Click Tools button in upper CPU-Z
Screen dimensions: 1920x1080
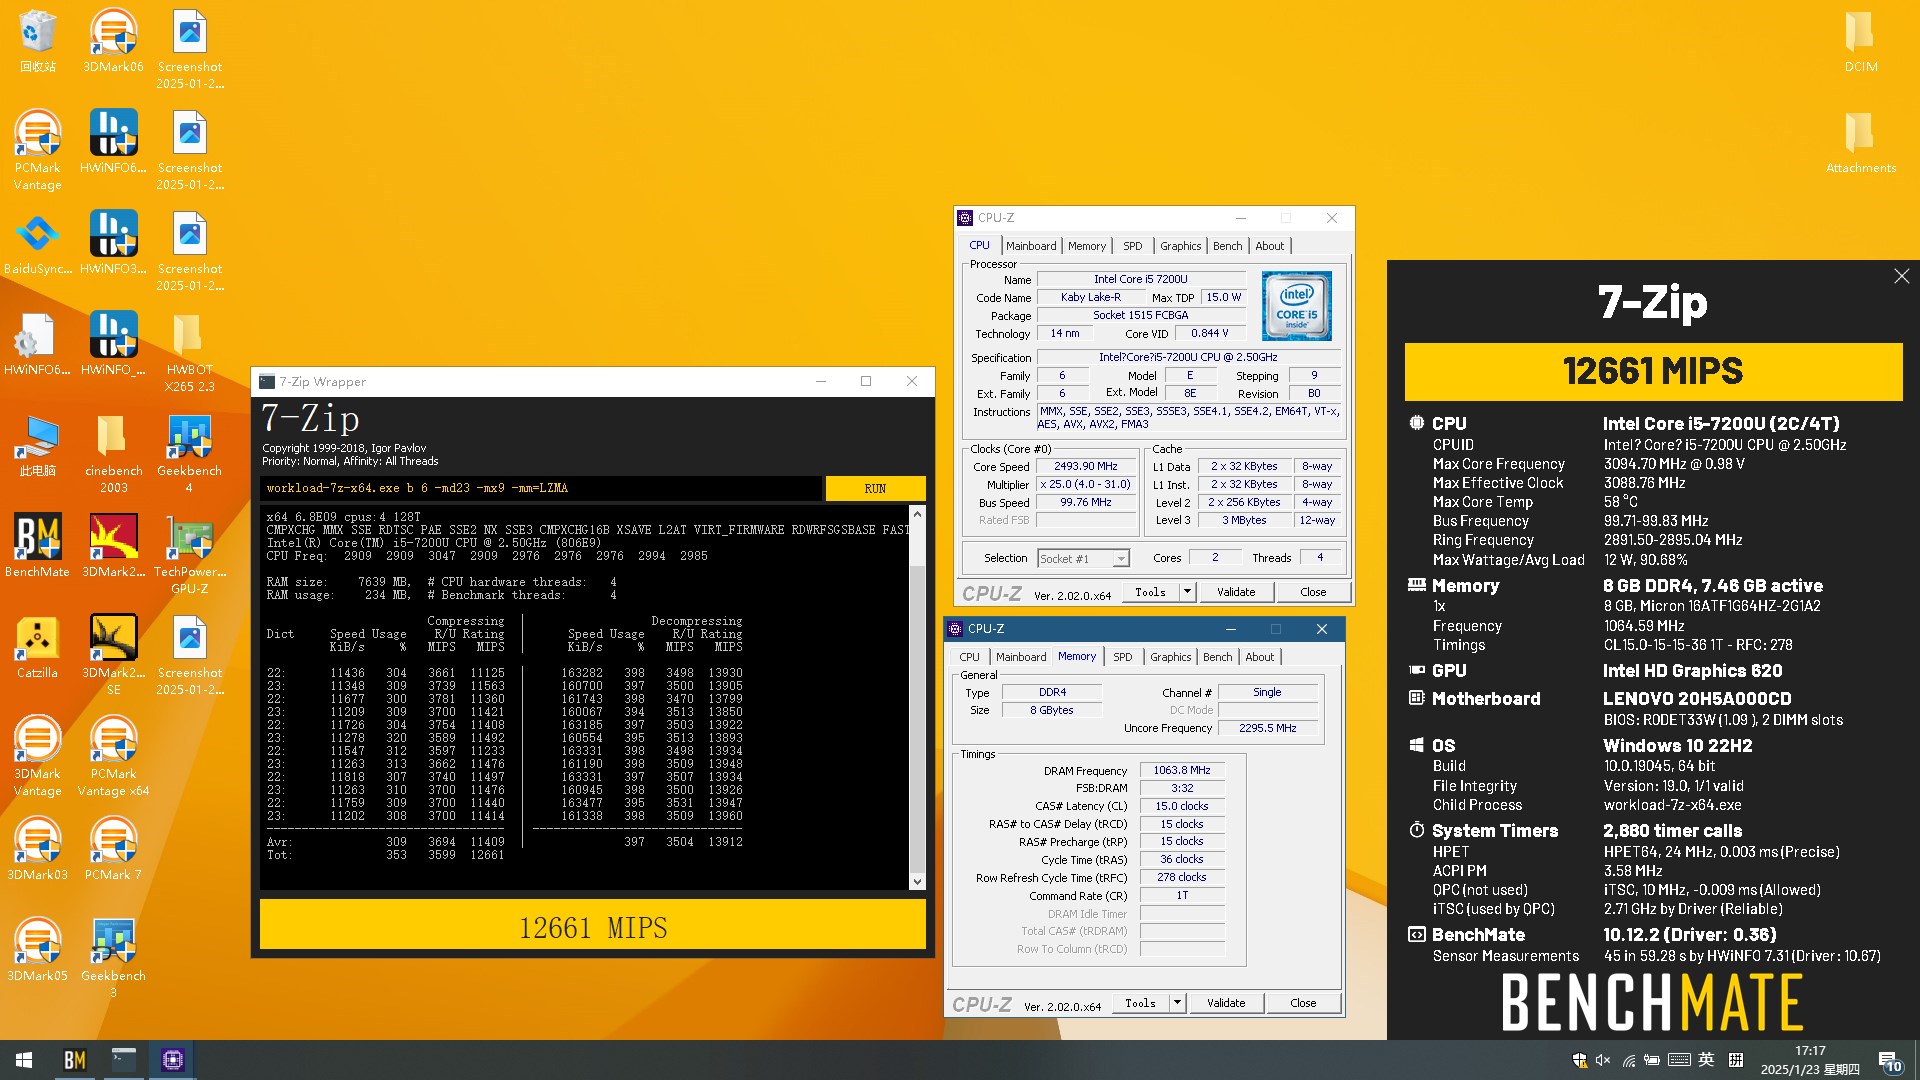pos(1150,592)
